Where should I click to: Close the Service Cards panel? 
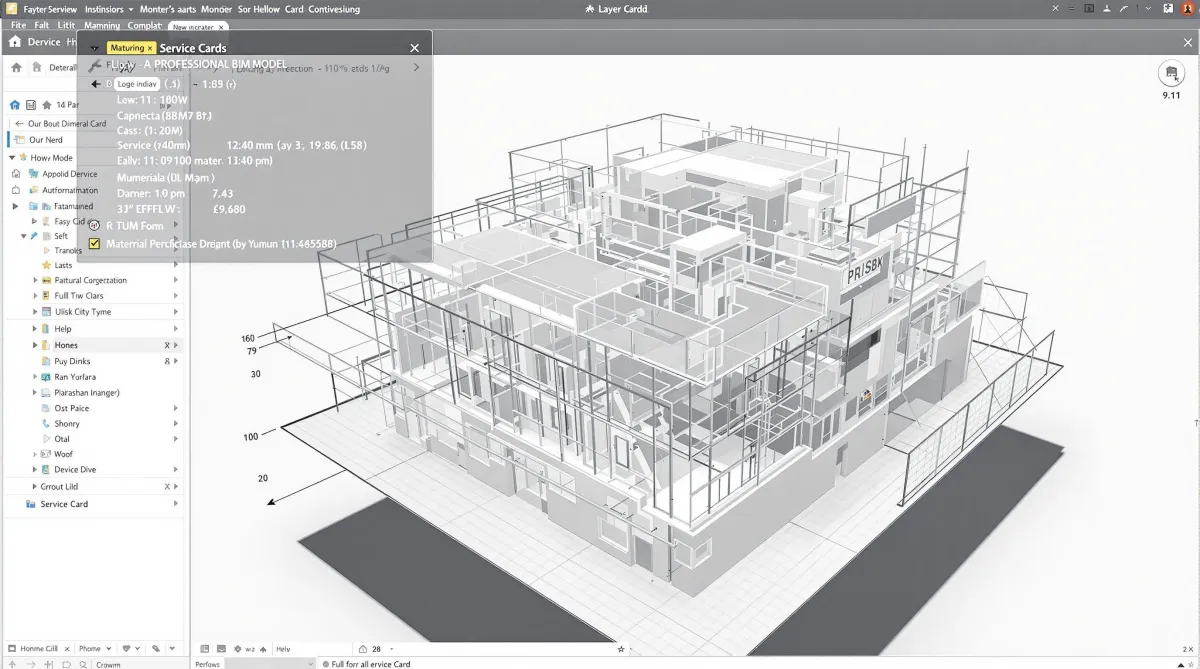(x=415, y=47)
